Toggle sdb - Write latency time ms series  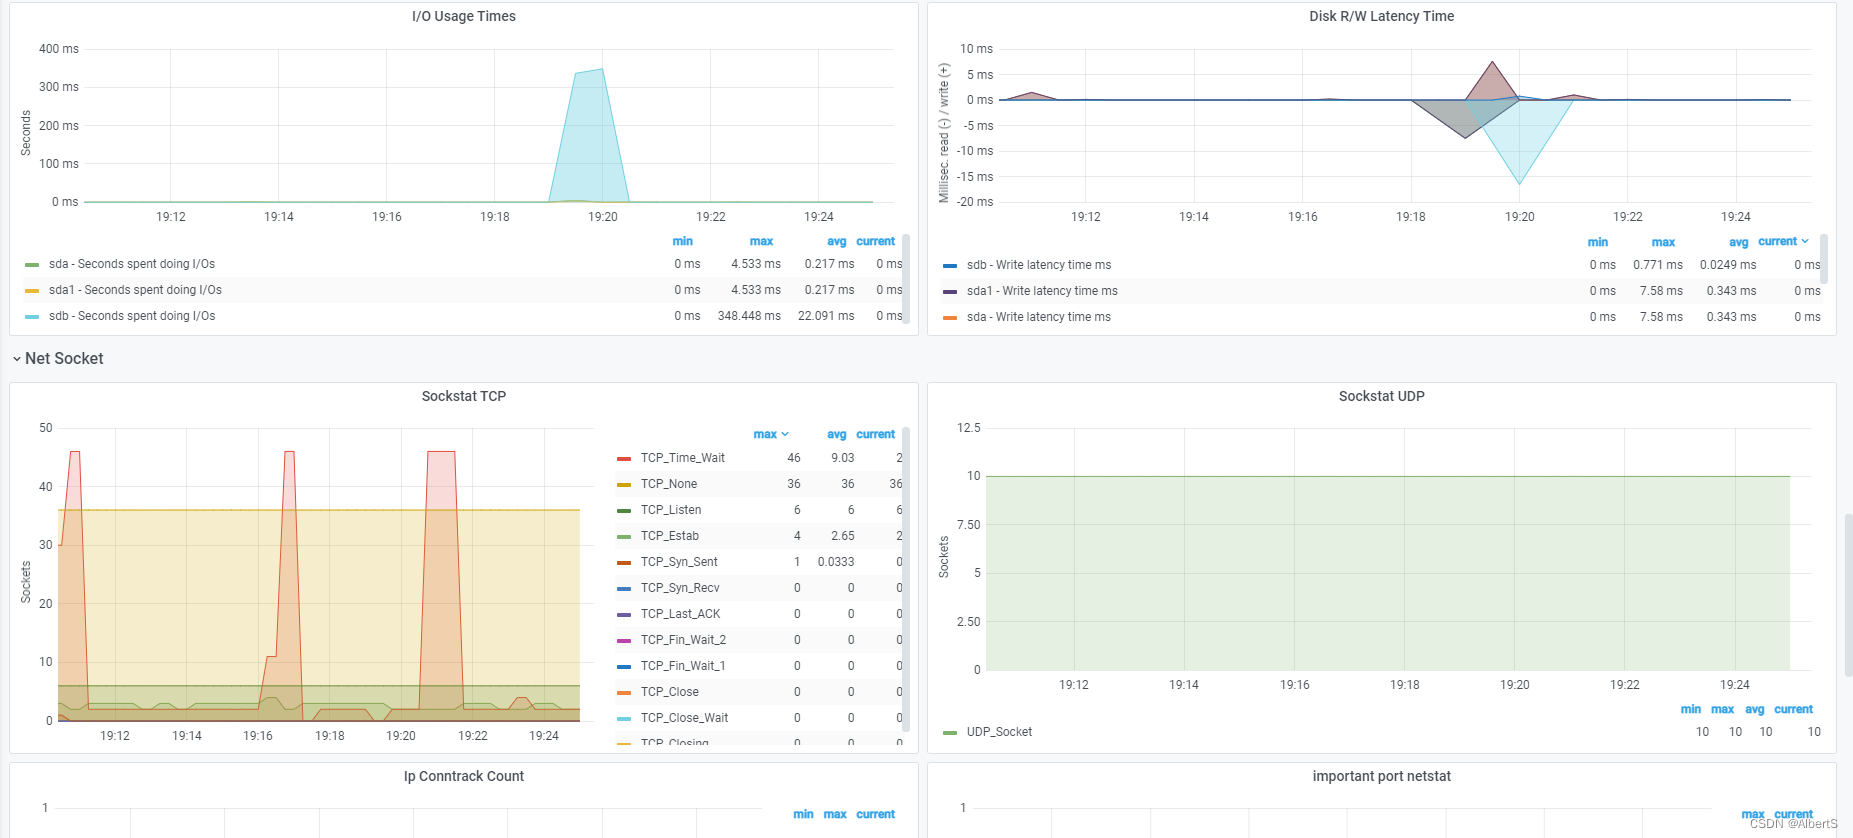[1039, 265]
